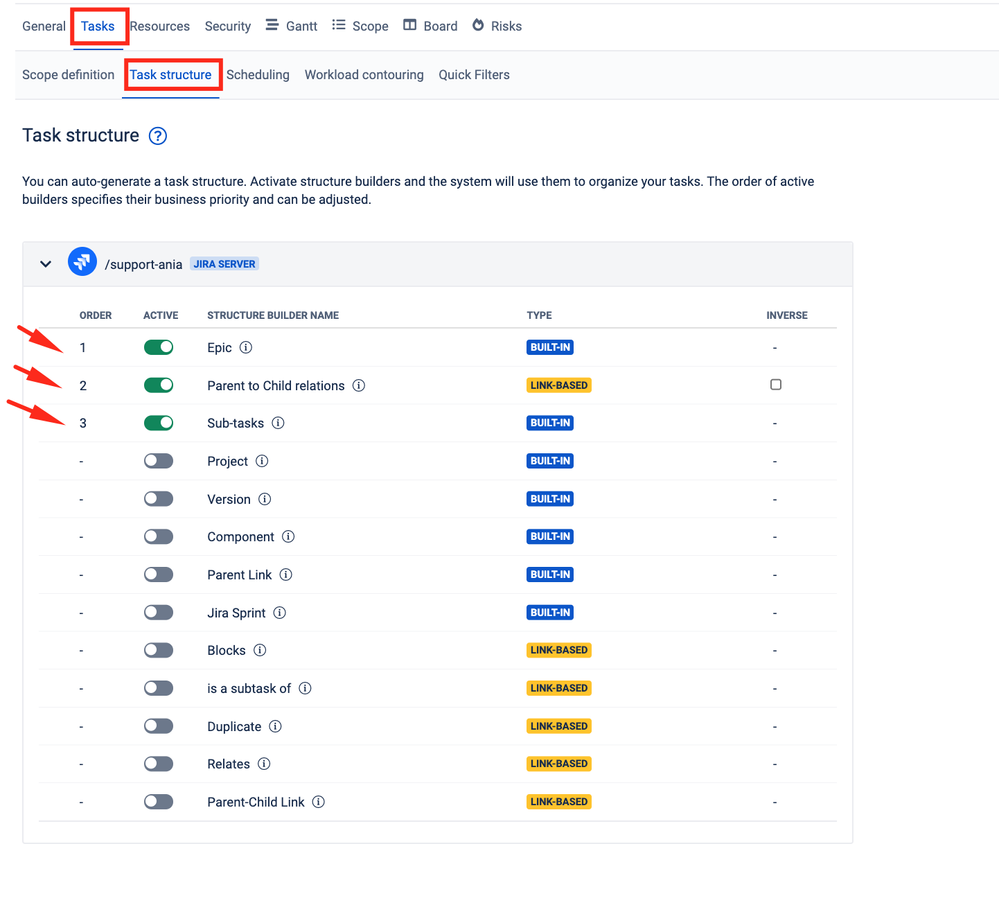Click the TYPE column header
999x901 pixels.
(539, 315)
